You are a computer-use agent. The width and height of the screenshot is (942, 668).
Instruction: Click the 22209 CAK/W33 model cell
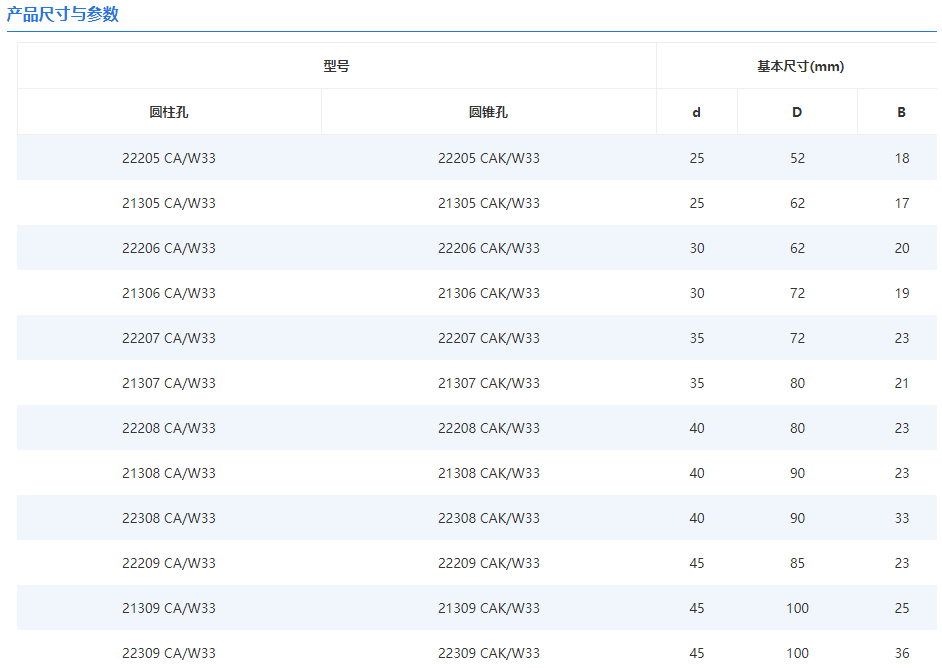click(488, 563)
